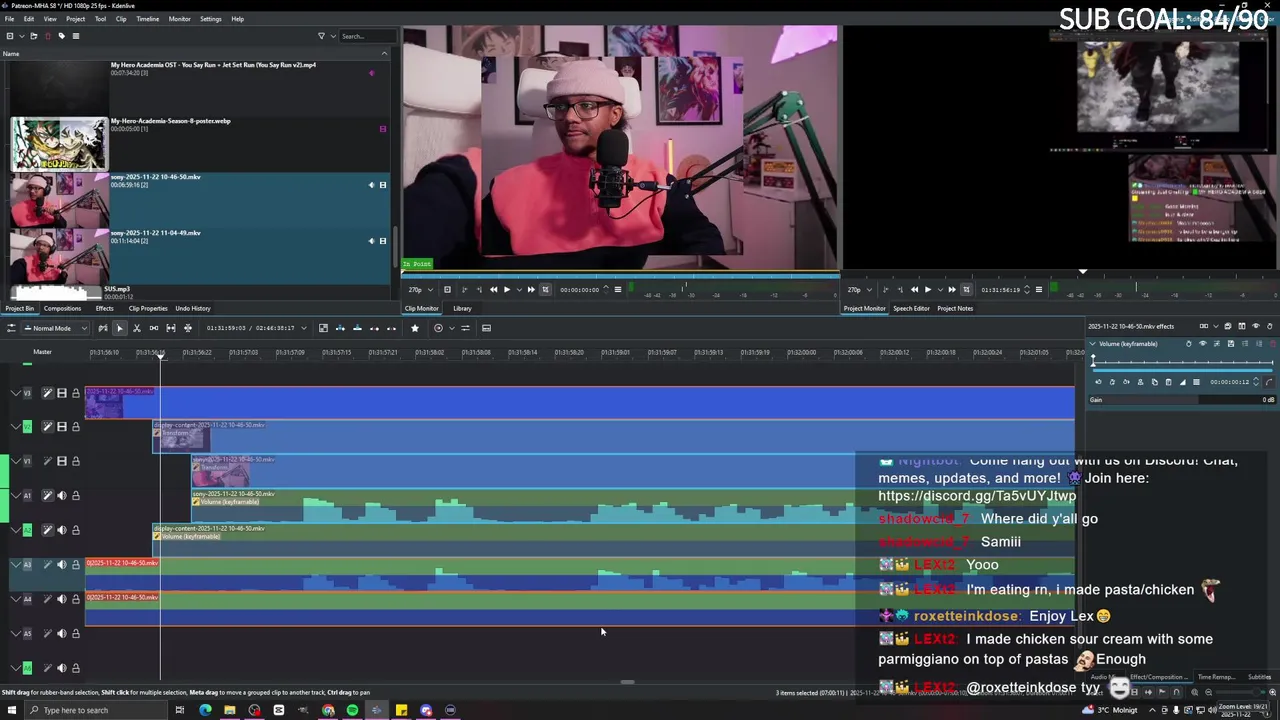The image size is (1280, 720).
Task: Click the filter funnel icon in project bin
Action: 321,36
